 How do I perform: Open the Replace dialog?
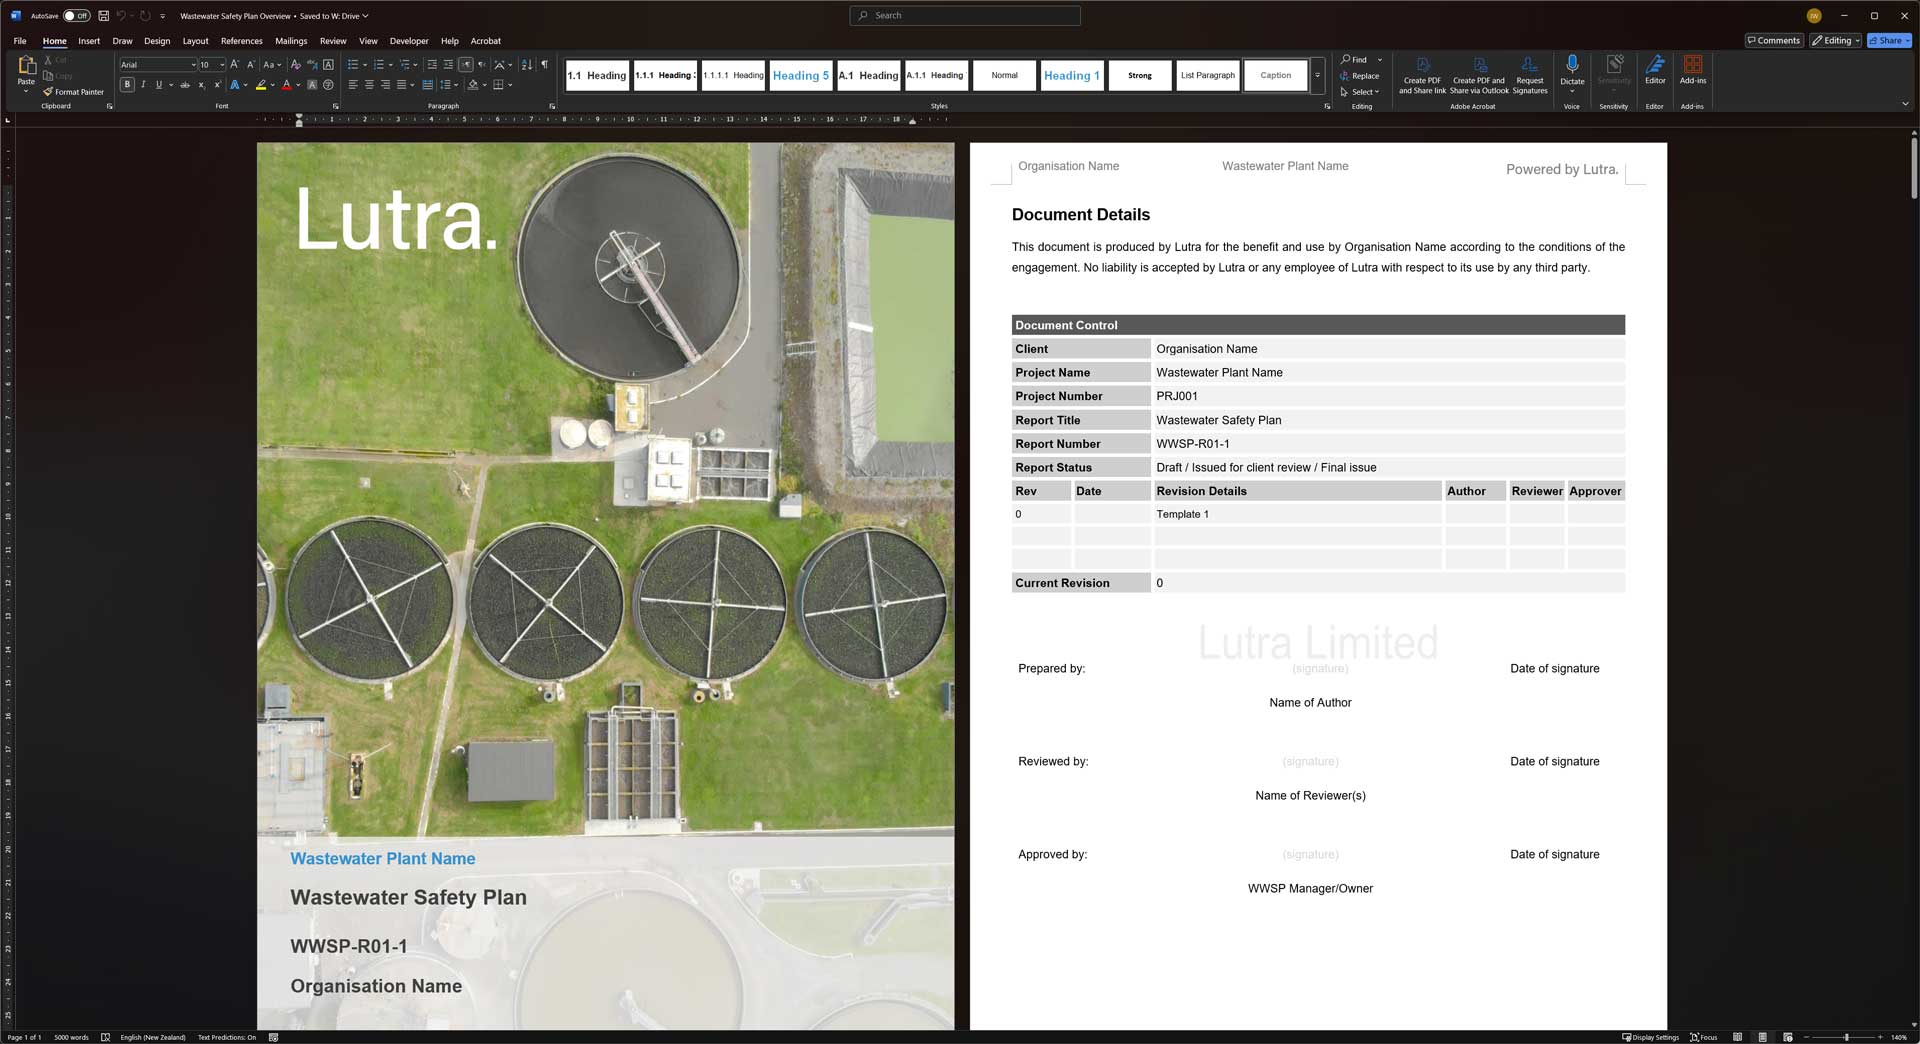[1360, 76]
